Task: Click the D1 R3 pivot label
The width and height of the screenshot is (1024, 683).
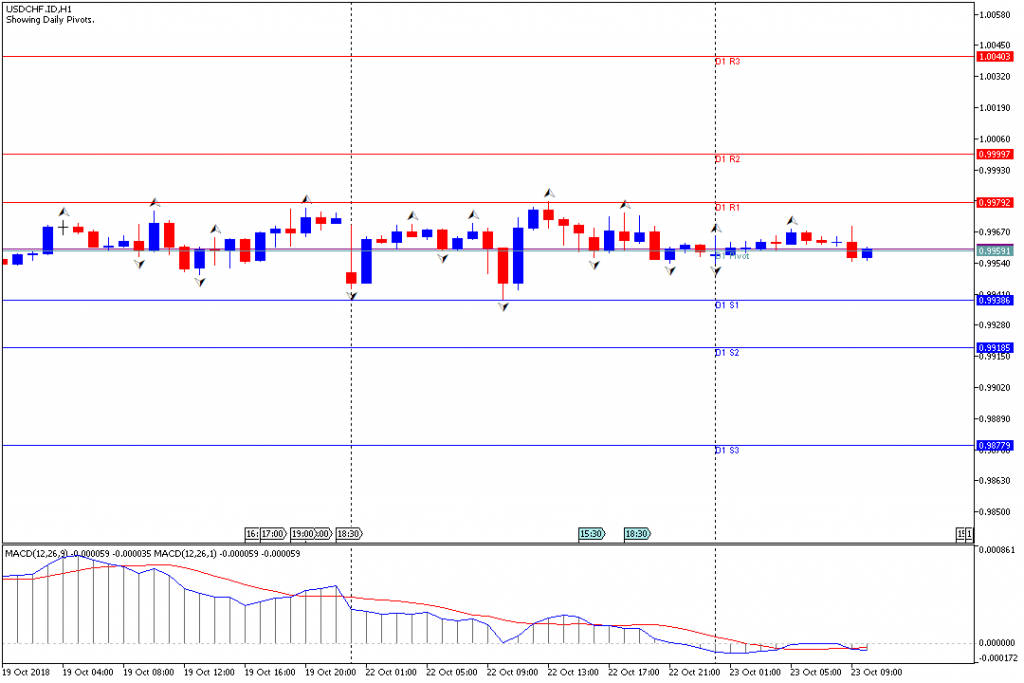Action: tap(727, 62)
